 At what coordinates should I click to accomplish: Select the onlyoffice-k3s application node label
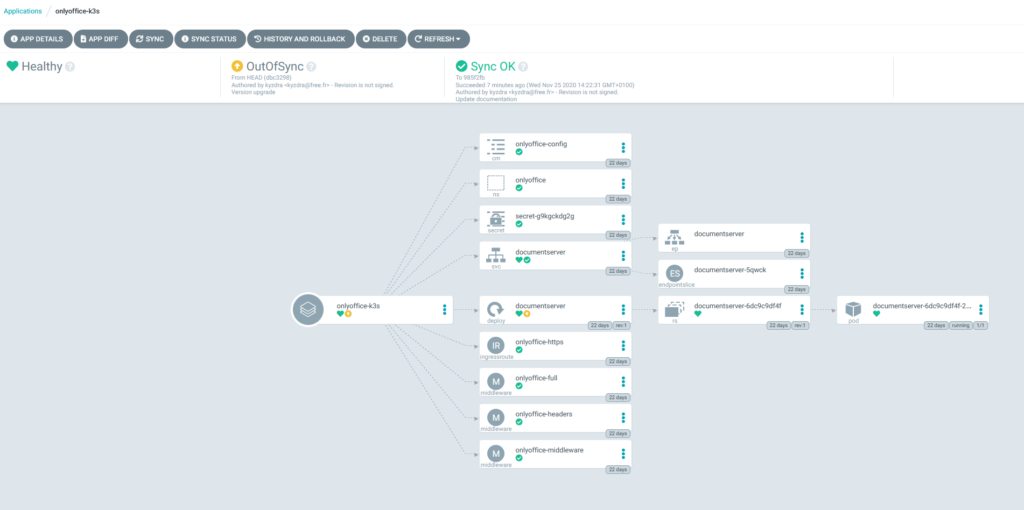[x=359, y=305]
